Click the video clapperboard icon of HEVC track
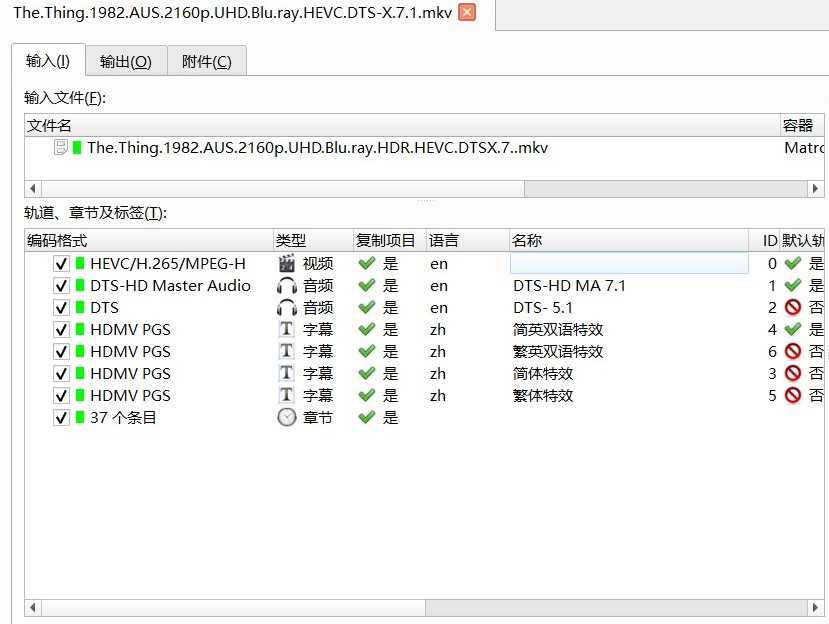The image size is (829, 624). coord(287,263)
